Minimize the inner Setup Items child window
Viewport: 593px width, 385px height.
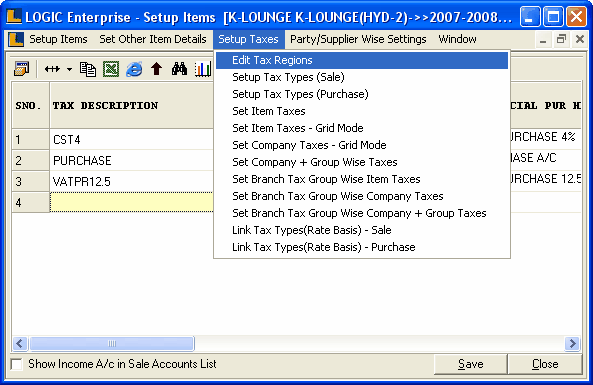click(543, 39)
